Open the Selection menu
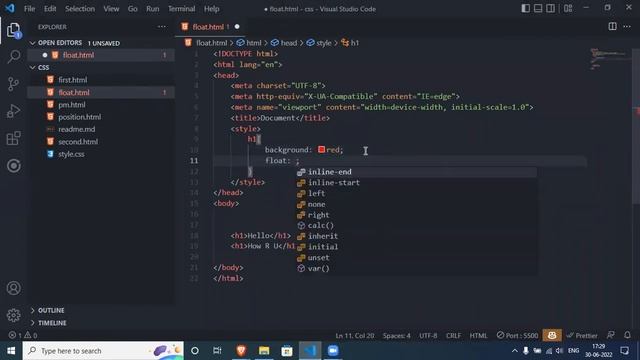This screenshot has width=640, height=360. point(80,9)
